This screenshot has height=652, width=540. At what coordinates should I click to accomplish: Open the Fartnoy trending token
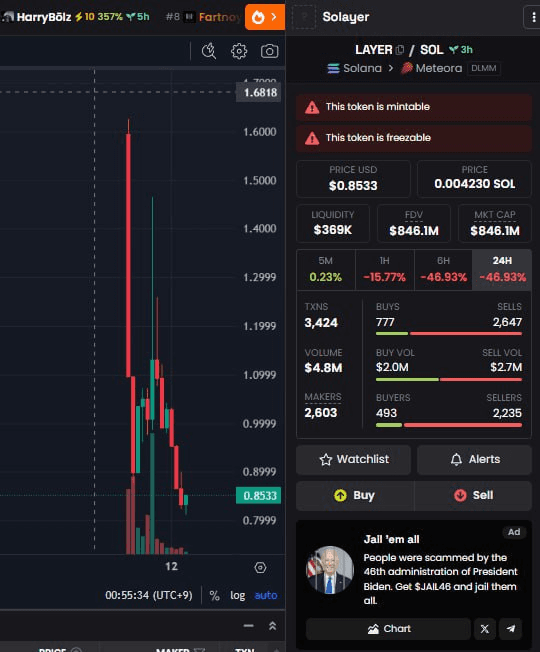pyautogui.click(x=204, y=17)
